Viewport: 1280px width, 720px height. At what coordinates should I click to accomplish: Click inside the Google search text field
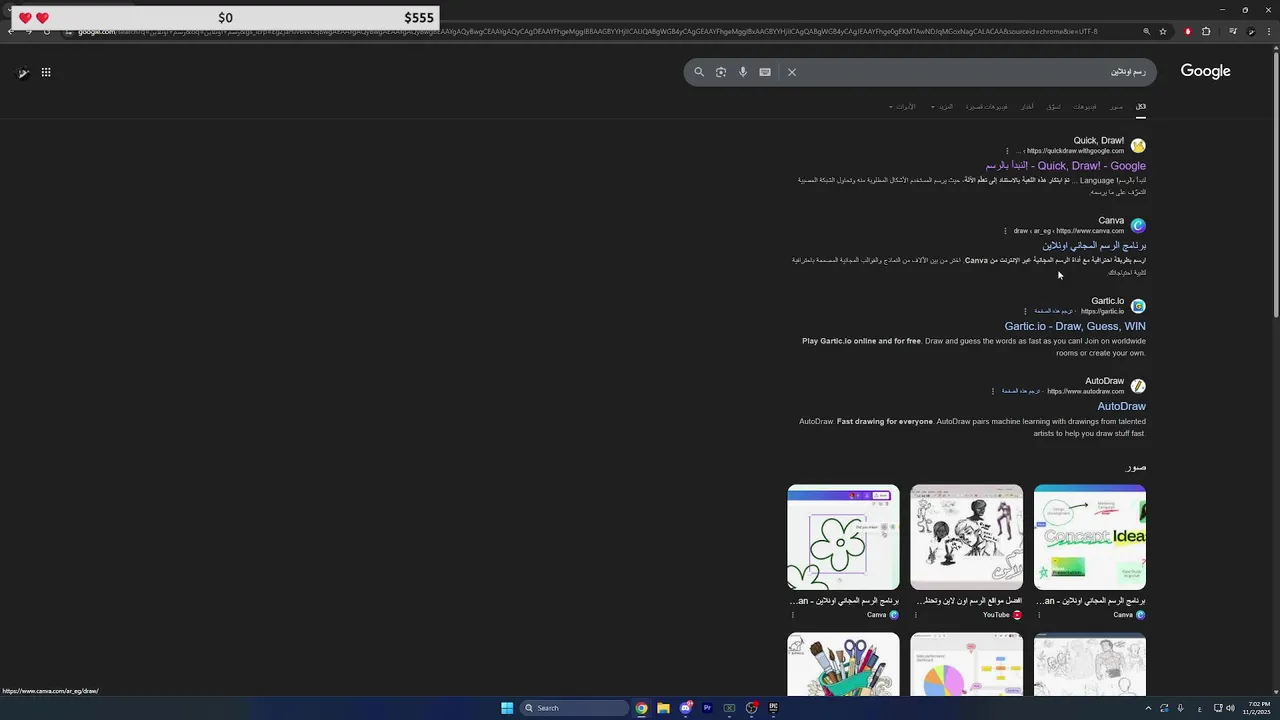pos(975,72)
